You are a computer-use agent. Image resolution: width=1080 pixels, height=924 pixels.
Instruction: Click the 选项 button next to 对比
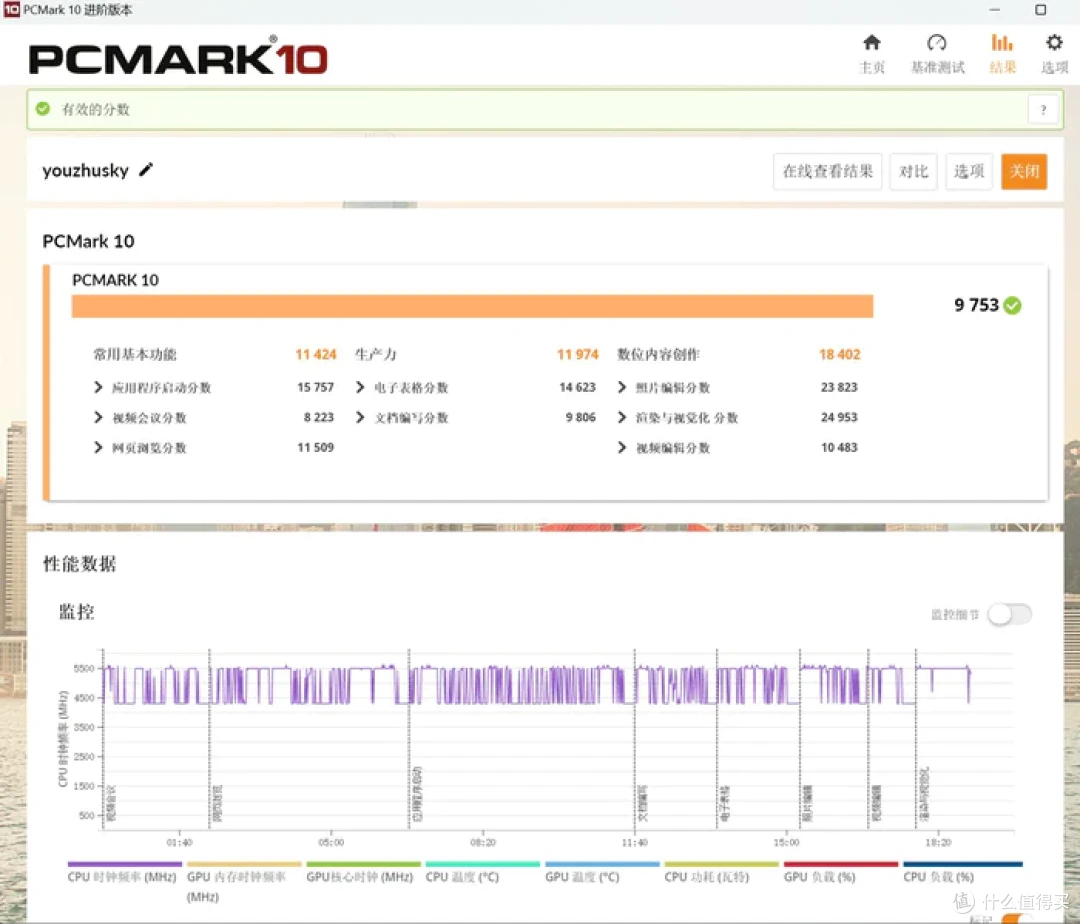point(968,171)
